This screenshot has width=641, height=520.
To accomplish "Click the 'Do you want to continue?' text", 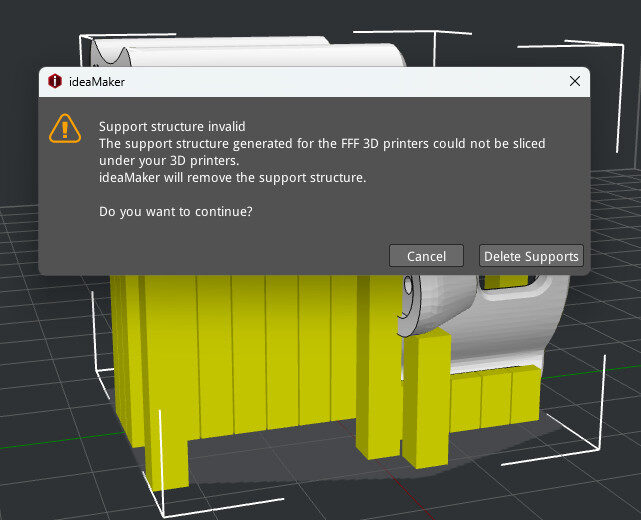I will 176,211.
